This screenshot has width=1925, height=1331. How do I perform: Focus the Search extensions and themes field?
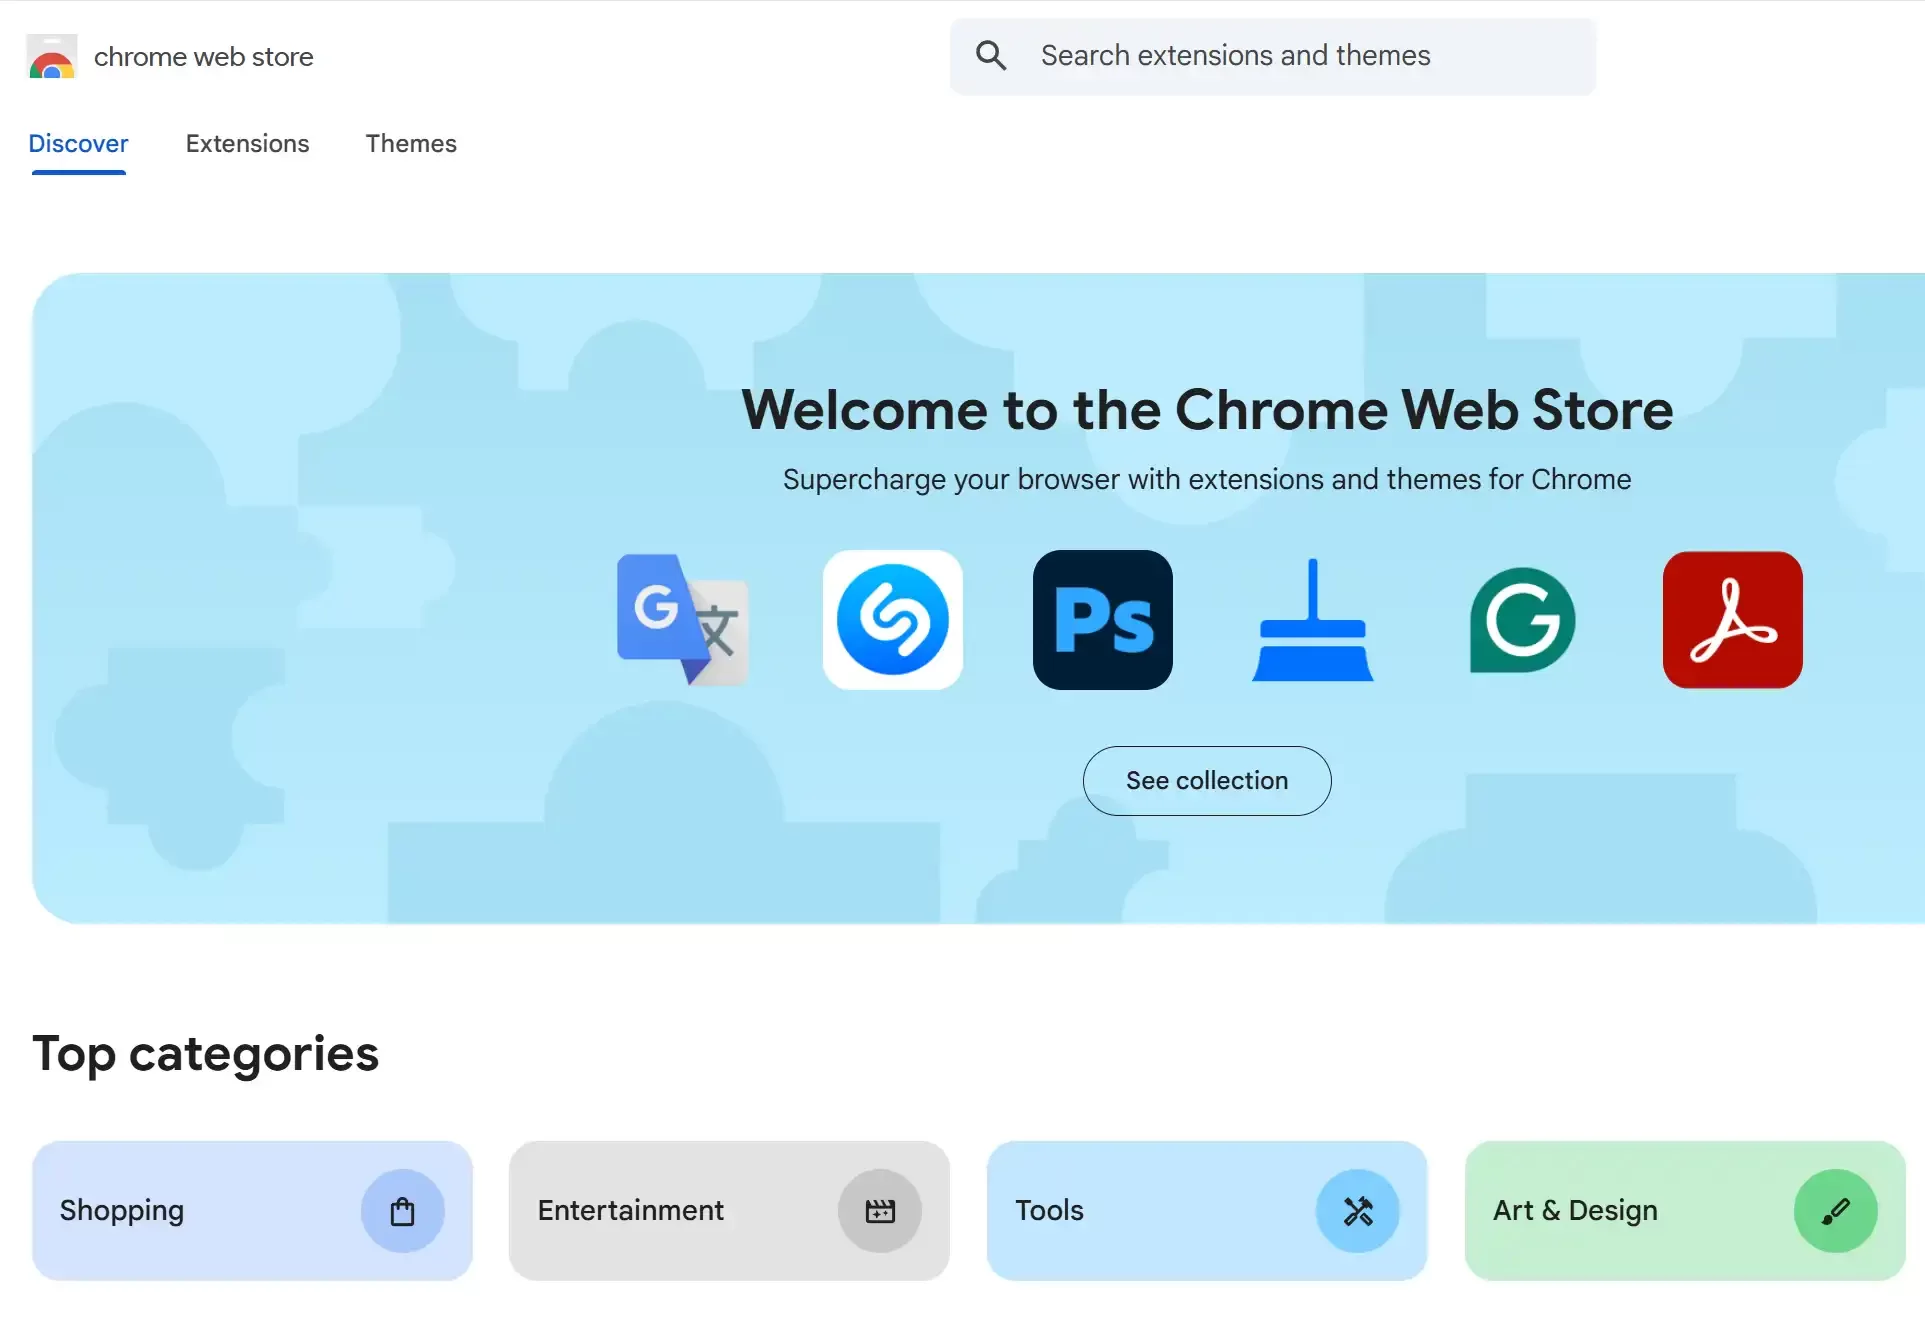(1273, 56)
